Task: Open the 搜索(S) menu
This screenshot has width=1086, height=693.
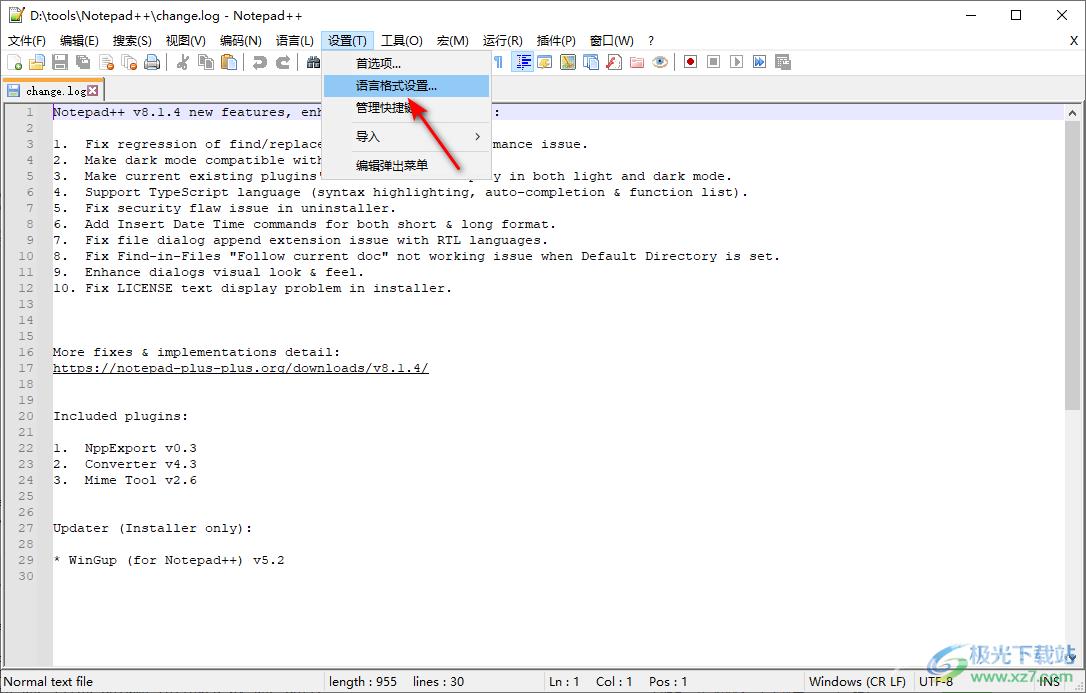Action: click(x=132, y=41)
